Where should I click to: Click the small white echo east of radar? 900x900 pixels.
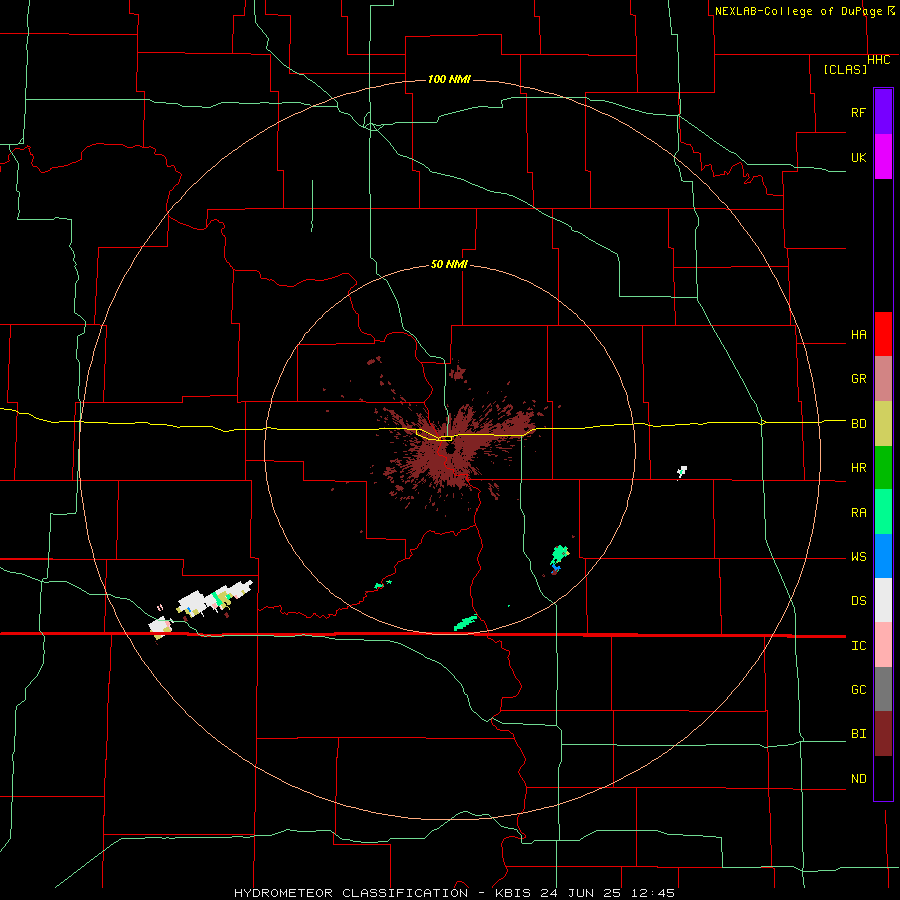click(x=682, y=471)
